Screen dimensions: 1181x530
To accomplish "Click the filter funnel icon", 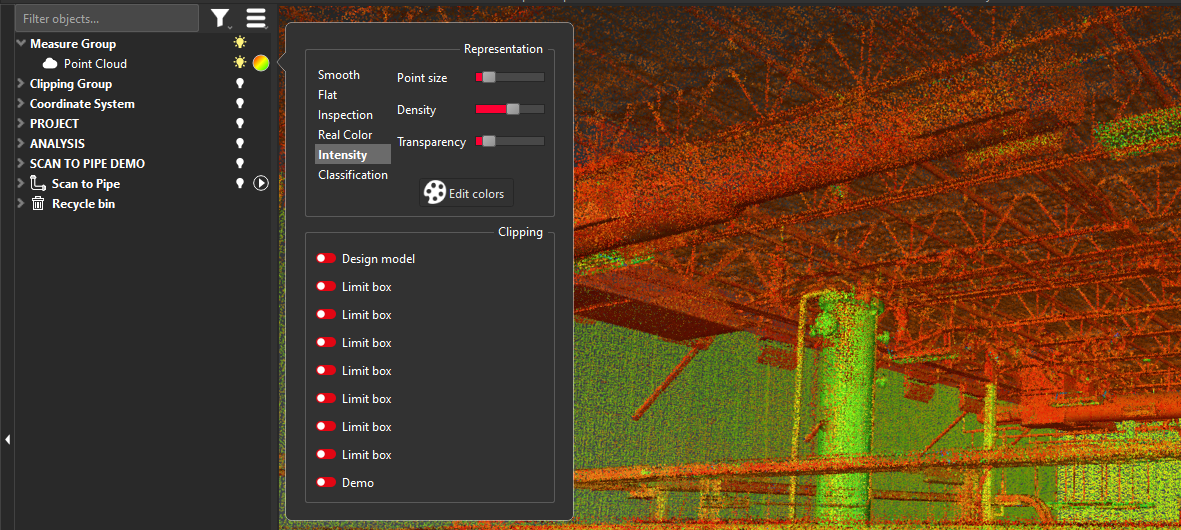I will coord(220,18).
